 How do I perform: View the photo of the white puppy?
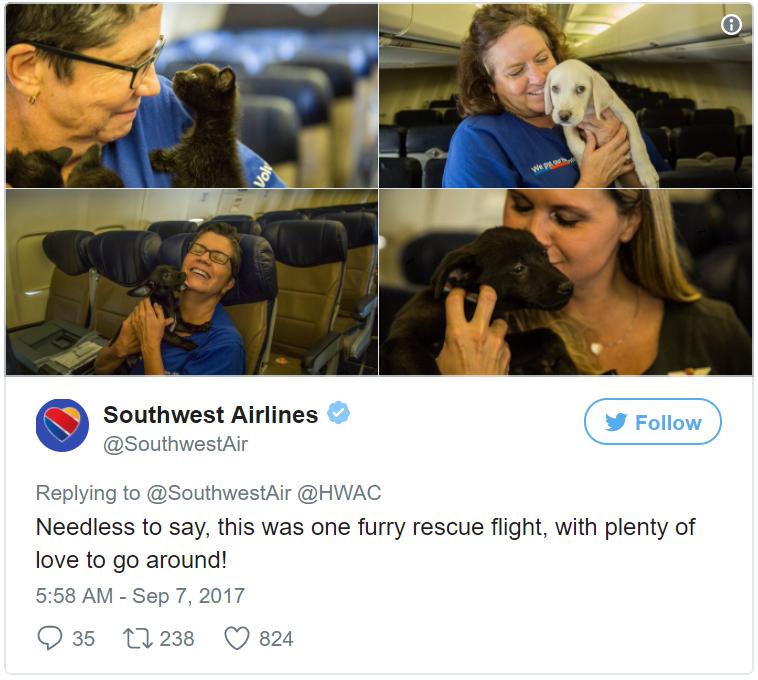tap(566, 96)
